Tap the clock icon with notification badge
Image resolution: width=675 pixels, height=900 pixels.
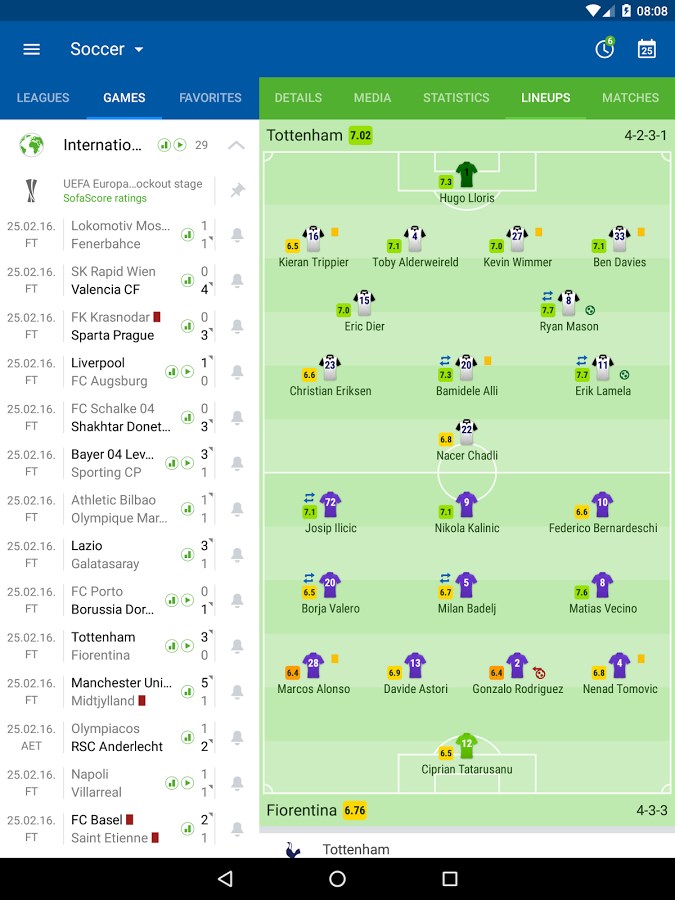(x=604, y=48)
